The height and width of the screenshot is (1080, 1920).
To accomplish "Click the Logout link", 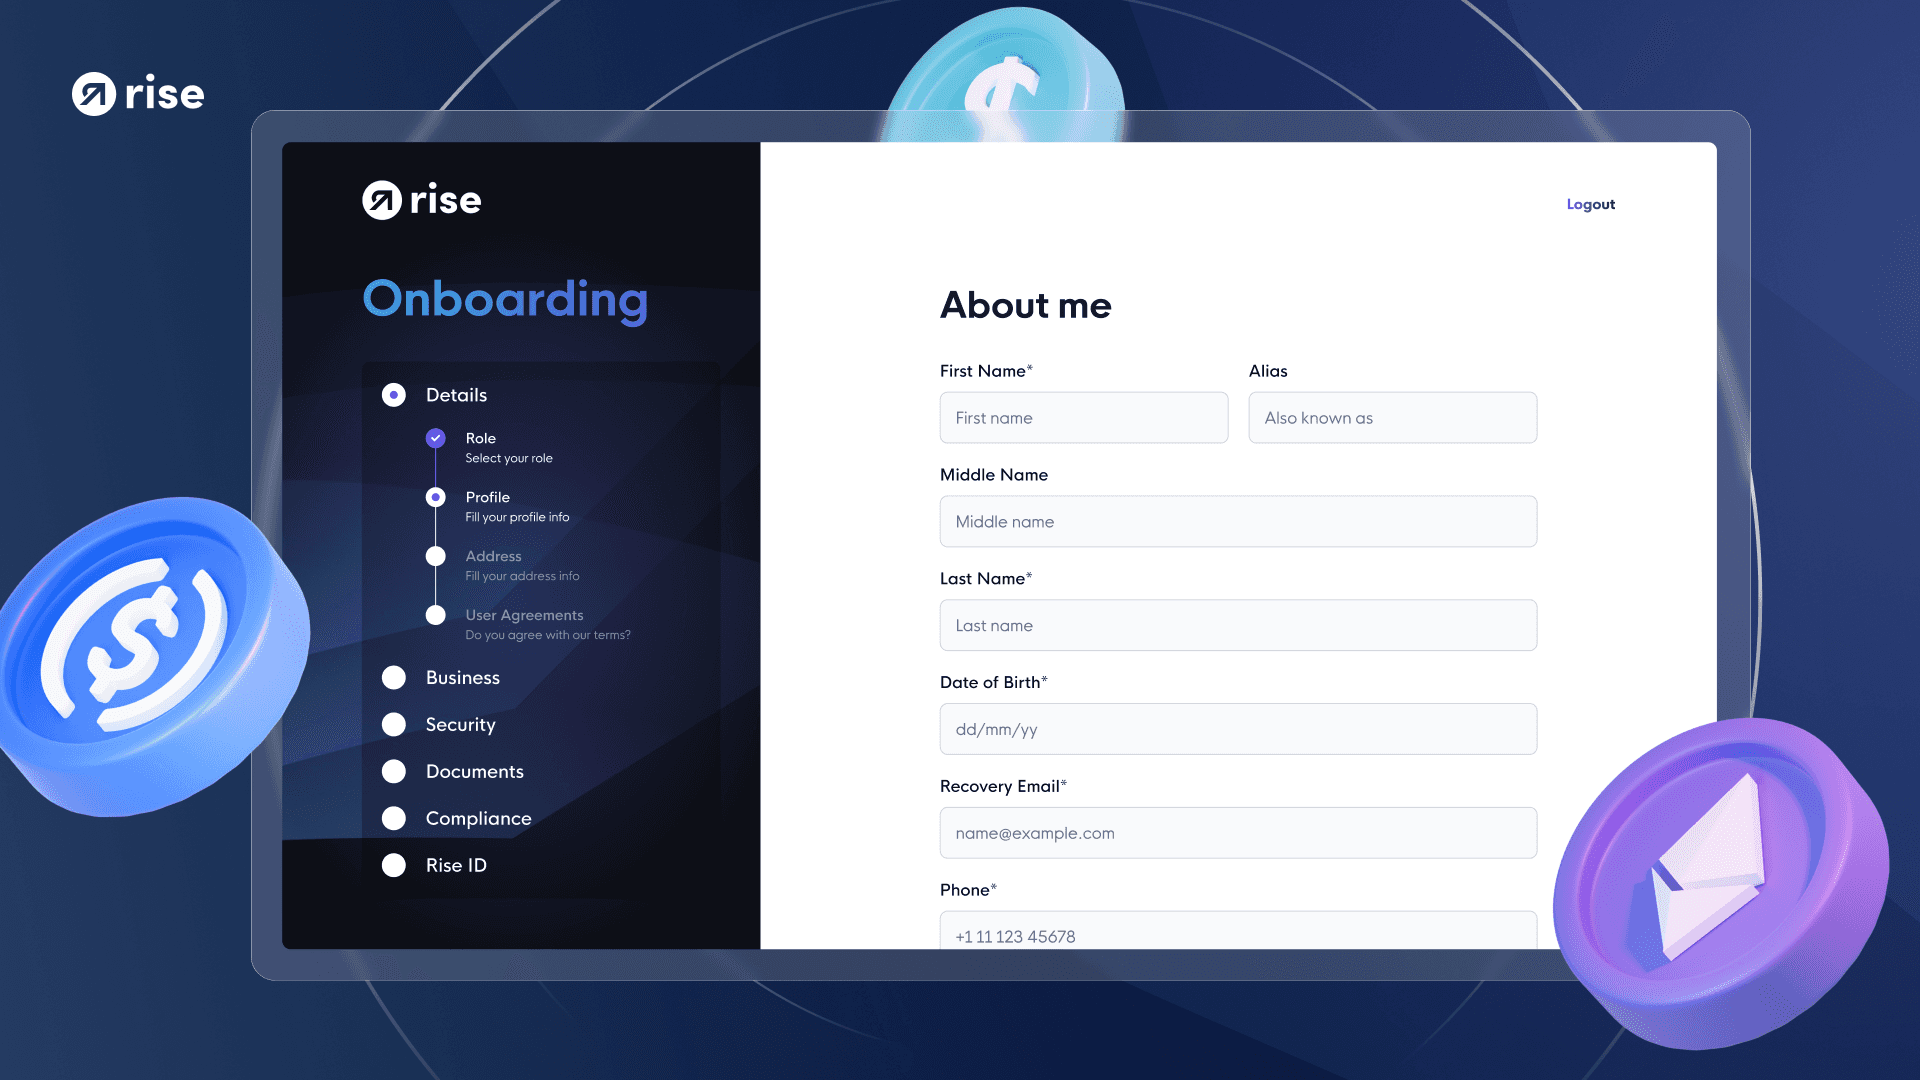I will [x=1591, y=204].
